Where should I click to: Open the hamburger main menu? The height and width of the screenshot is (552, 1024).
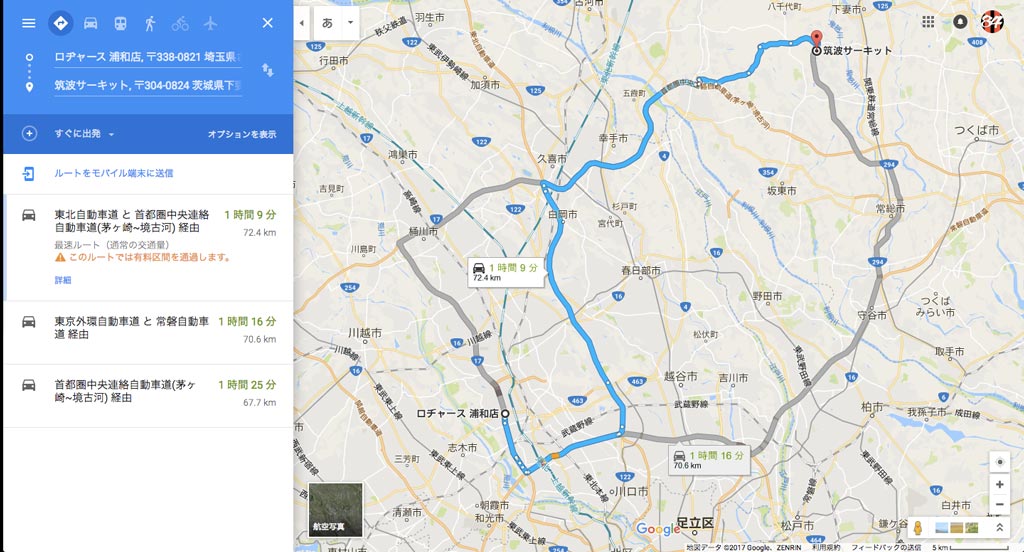point(29,23)
